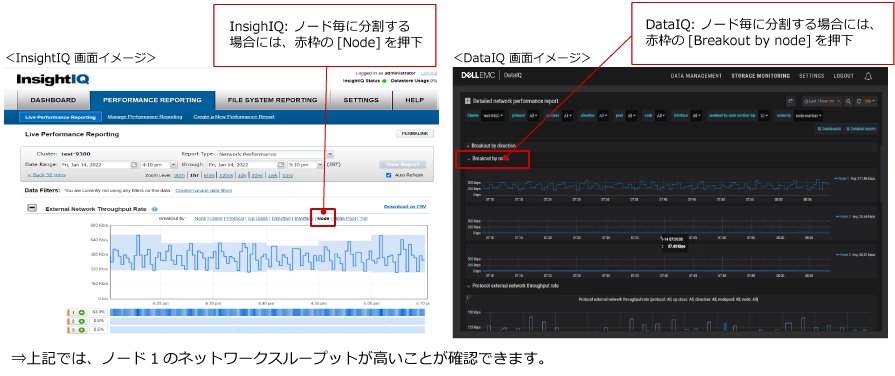Click the green plus icon for node 2
The width and height of the screenshot is (895, 376).
[x=82, y=321]
